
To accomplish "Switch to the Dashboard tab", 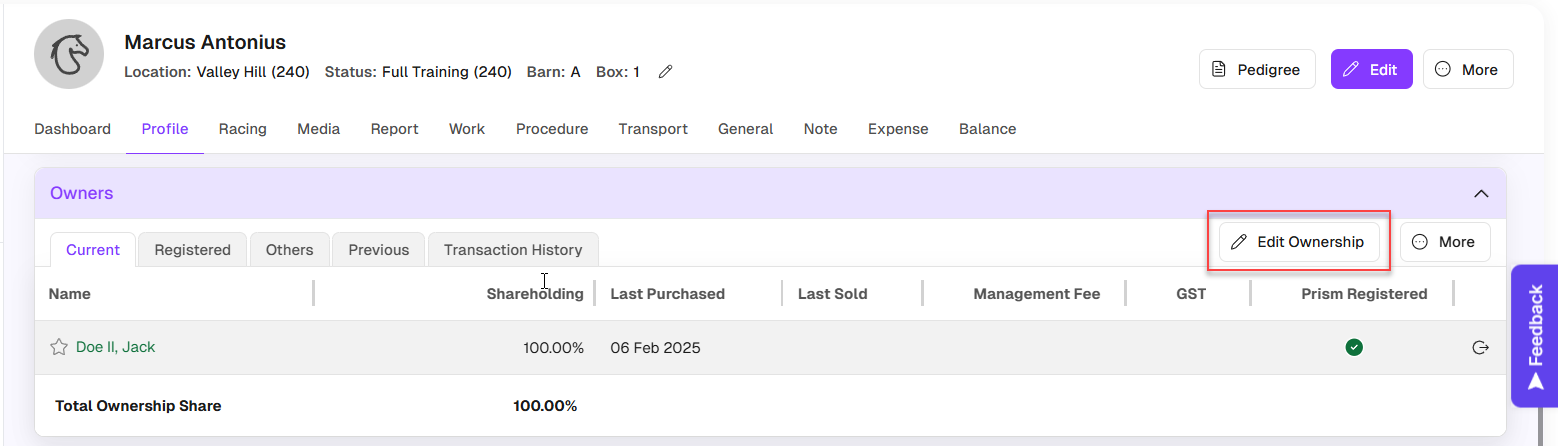I will (x=72, y=129).
